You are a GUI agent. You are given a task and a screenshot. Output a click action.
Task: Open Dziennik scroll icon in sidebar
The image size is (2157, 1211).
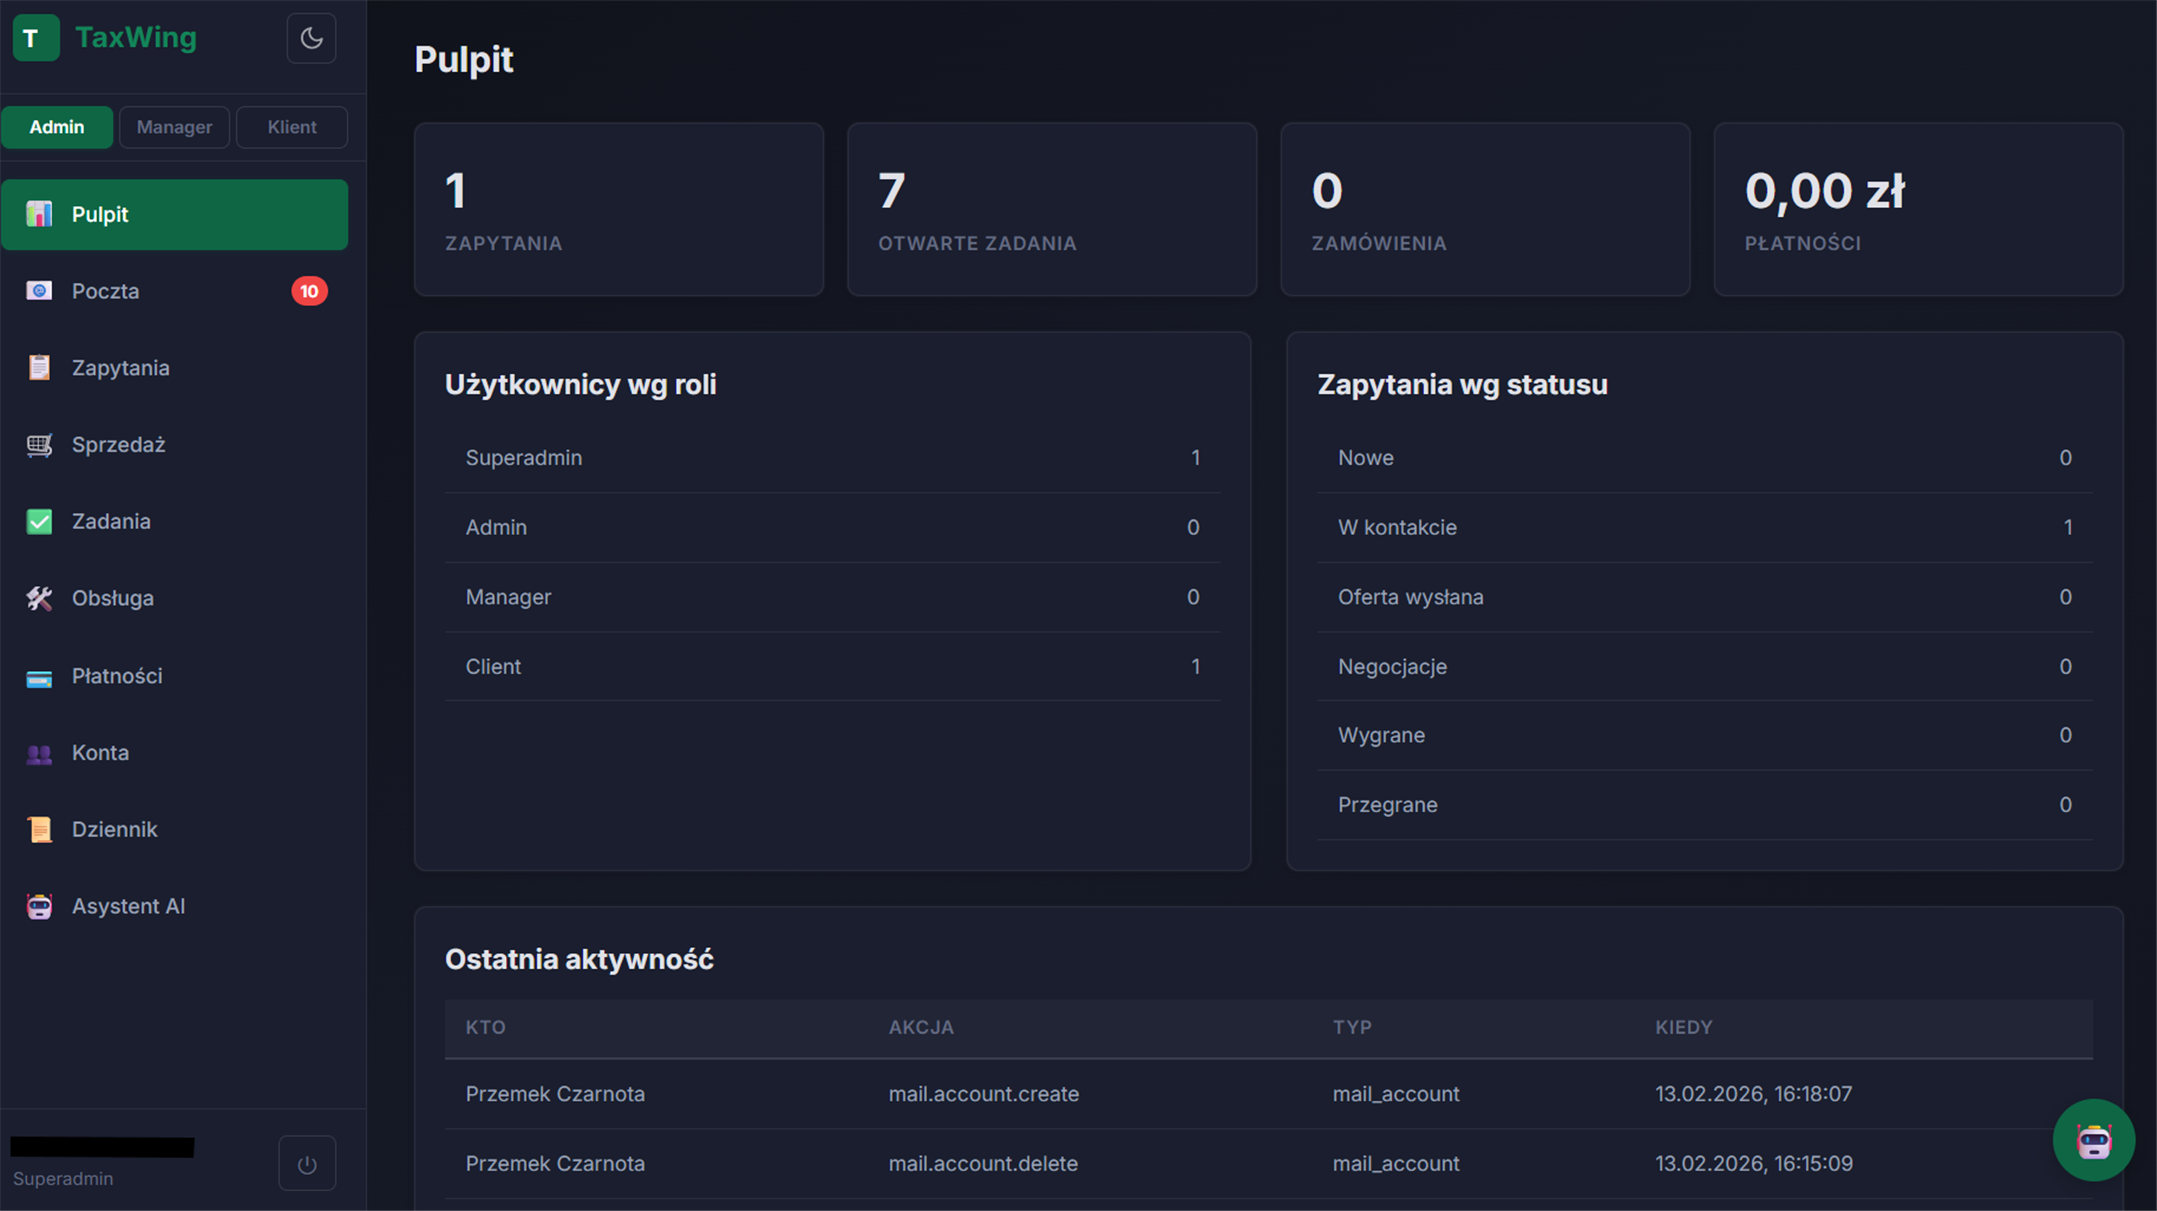[x=39, y=830]
